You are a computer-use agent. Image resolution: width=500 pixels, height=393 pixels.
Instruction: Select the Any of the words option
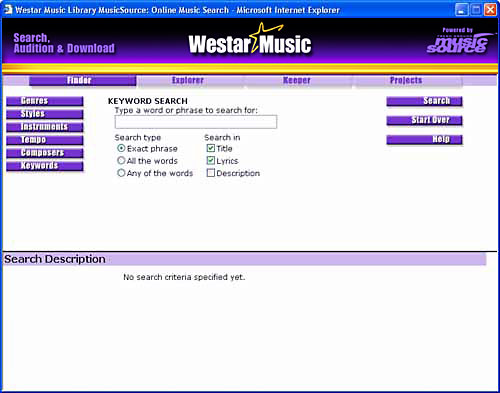121,173
